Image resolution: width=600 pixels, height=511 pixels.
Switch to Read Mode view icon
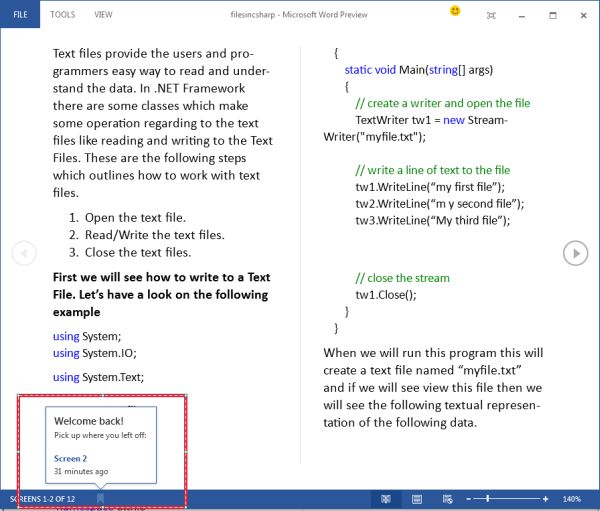(x=386, y=499)
